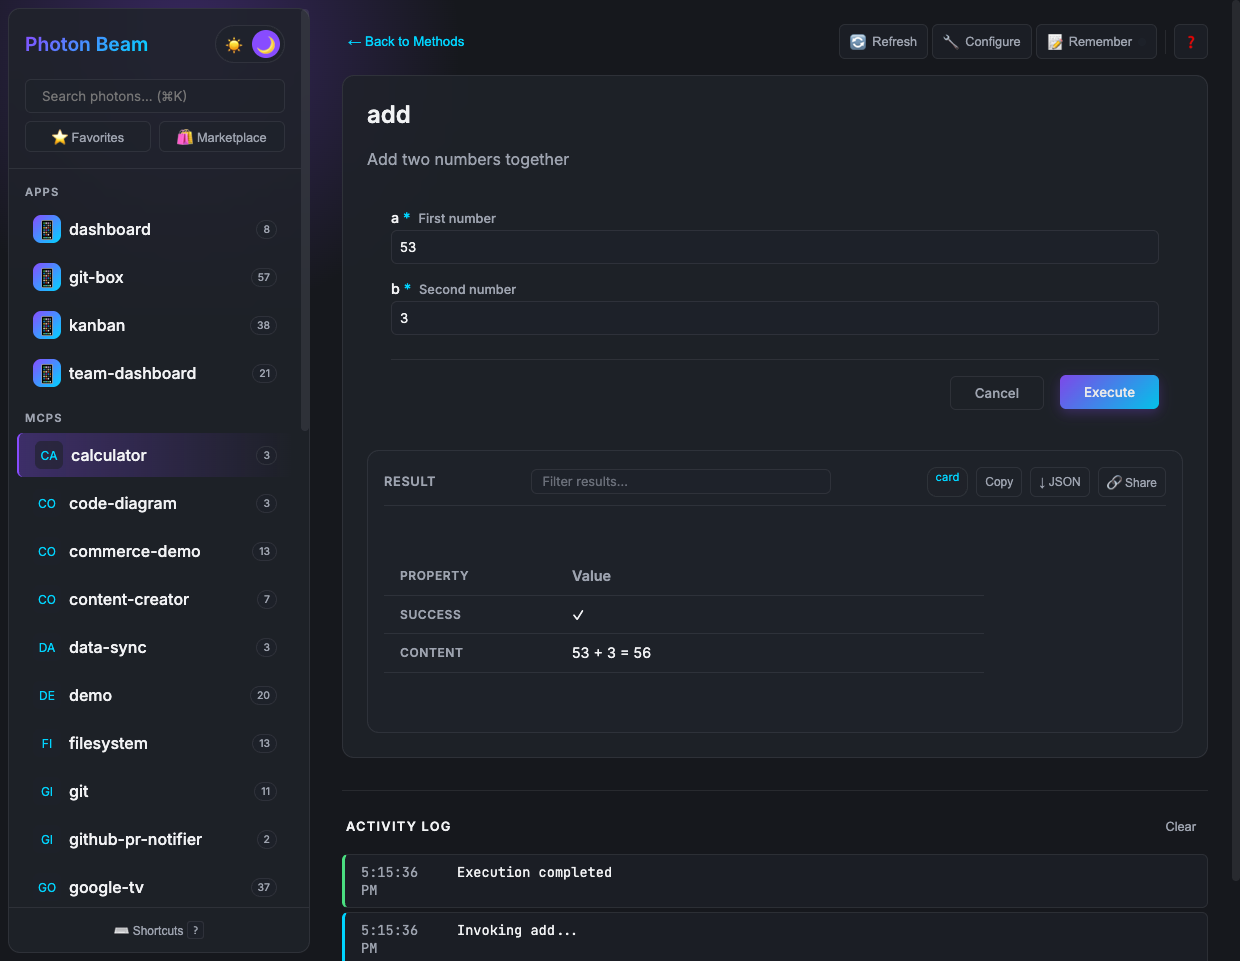Click the SUCCESS checkmark value
This screenshot has height=961, width=1240.
pyautogui.click(x=578, y=615)
